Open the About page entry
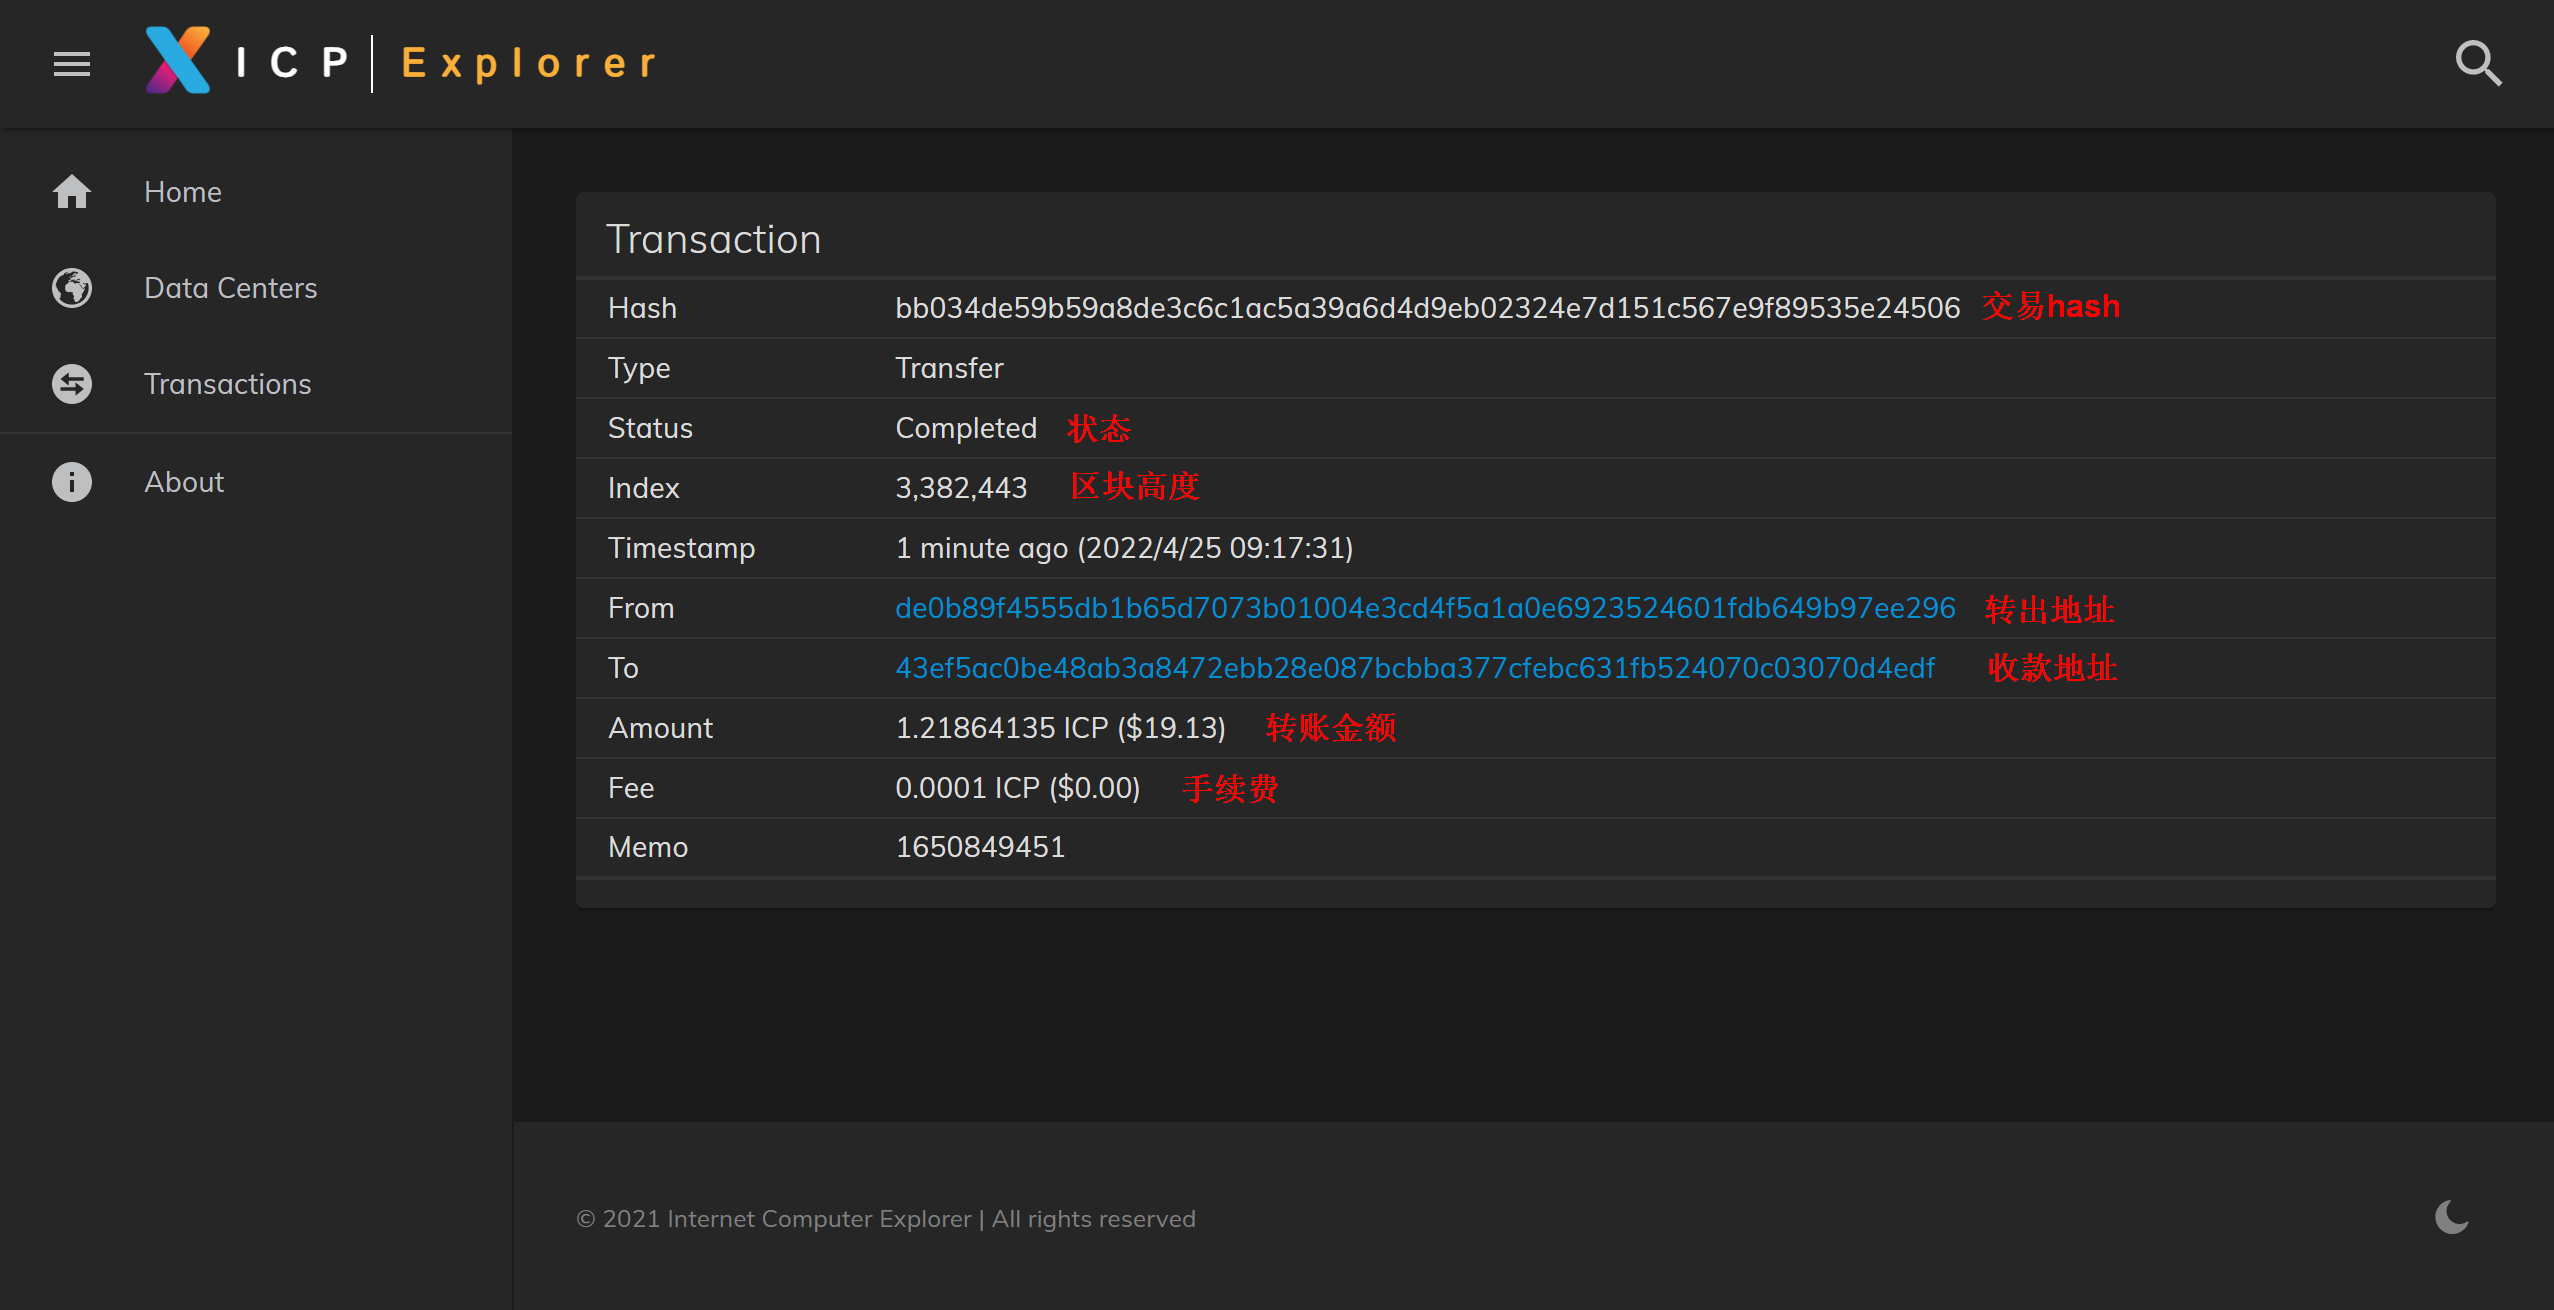The height and width of the screenshot is (1310, 2554). pyautogui.click(x=184, y=482)
